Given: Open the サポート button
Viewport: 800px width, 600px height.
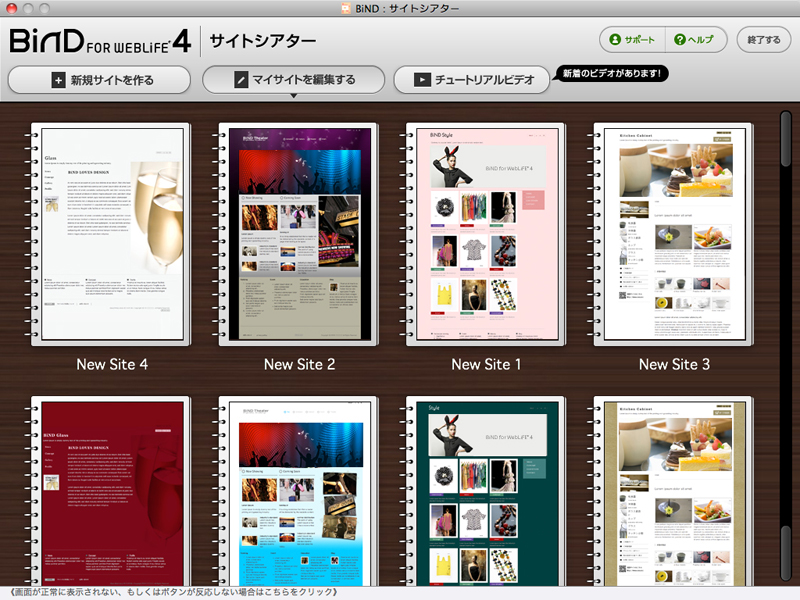Looking at the screenshot, I should click(631, 40).
